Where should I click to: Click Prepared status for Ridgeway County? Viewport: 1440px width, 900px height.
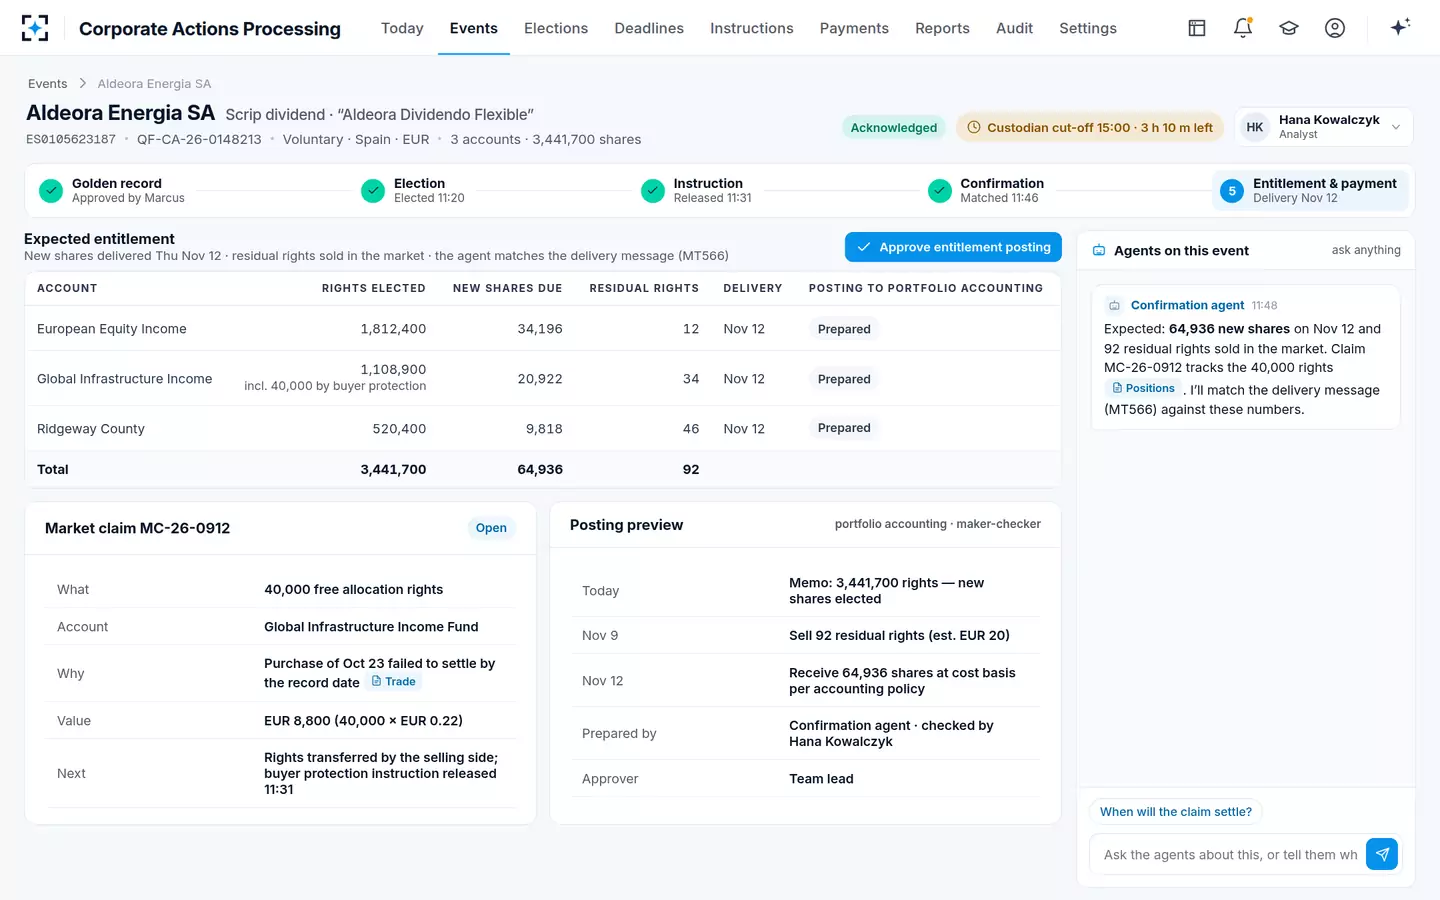844,428
